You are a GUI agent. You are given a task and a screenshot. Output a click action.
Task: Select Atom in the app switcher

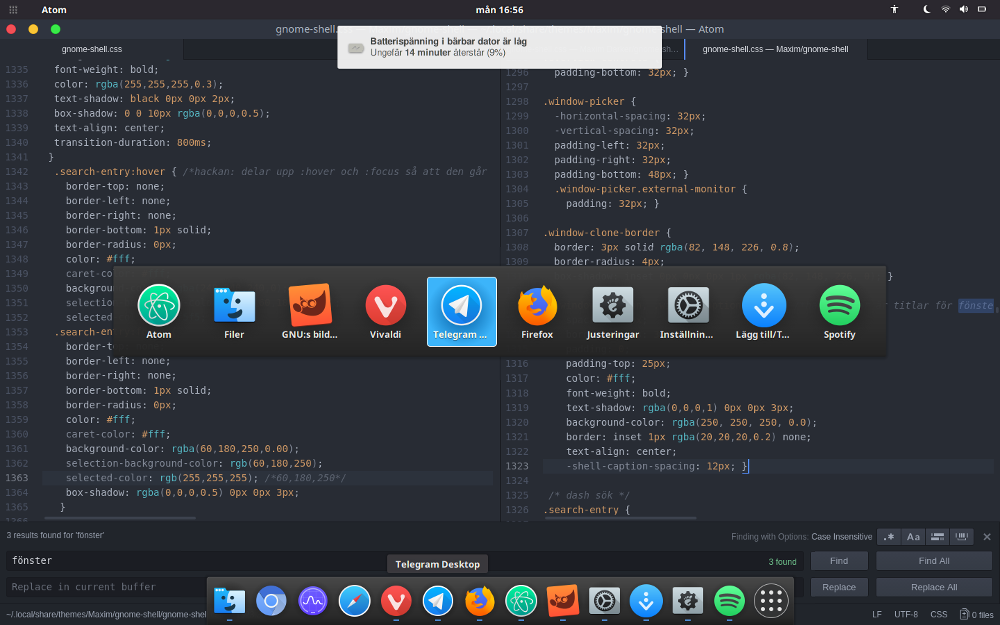click(x=159, y=312)
